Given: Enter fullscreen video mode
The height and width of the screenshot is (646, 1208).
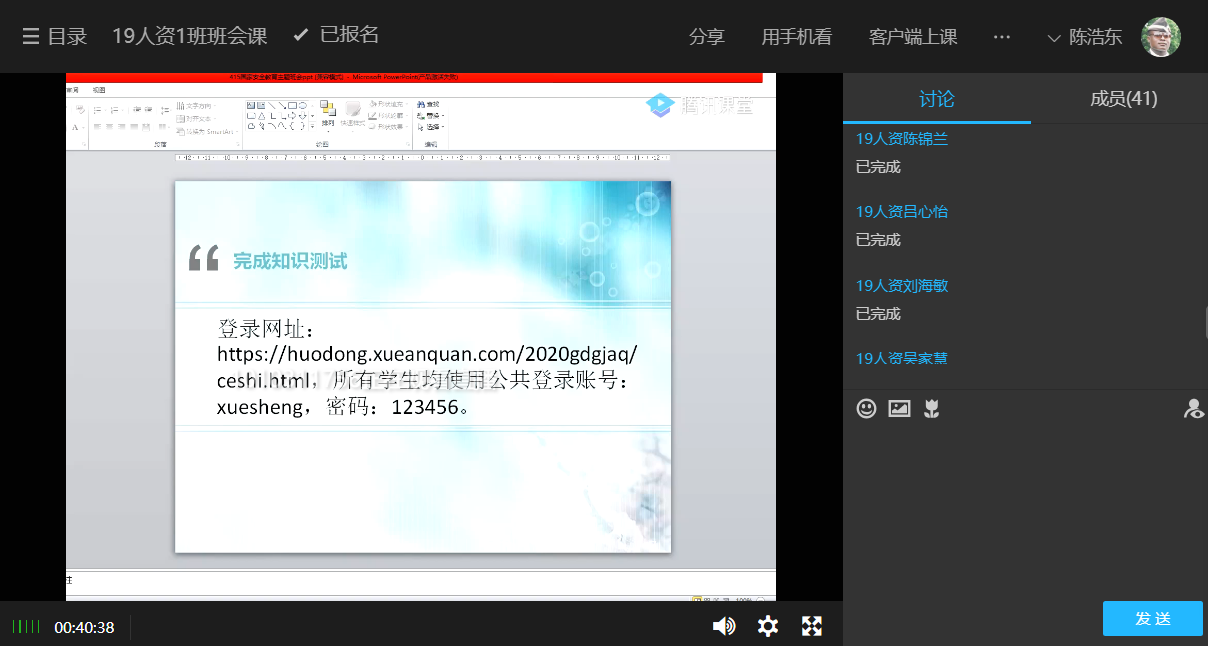Looking at the screenshot, I should (812, 626).
